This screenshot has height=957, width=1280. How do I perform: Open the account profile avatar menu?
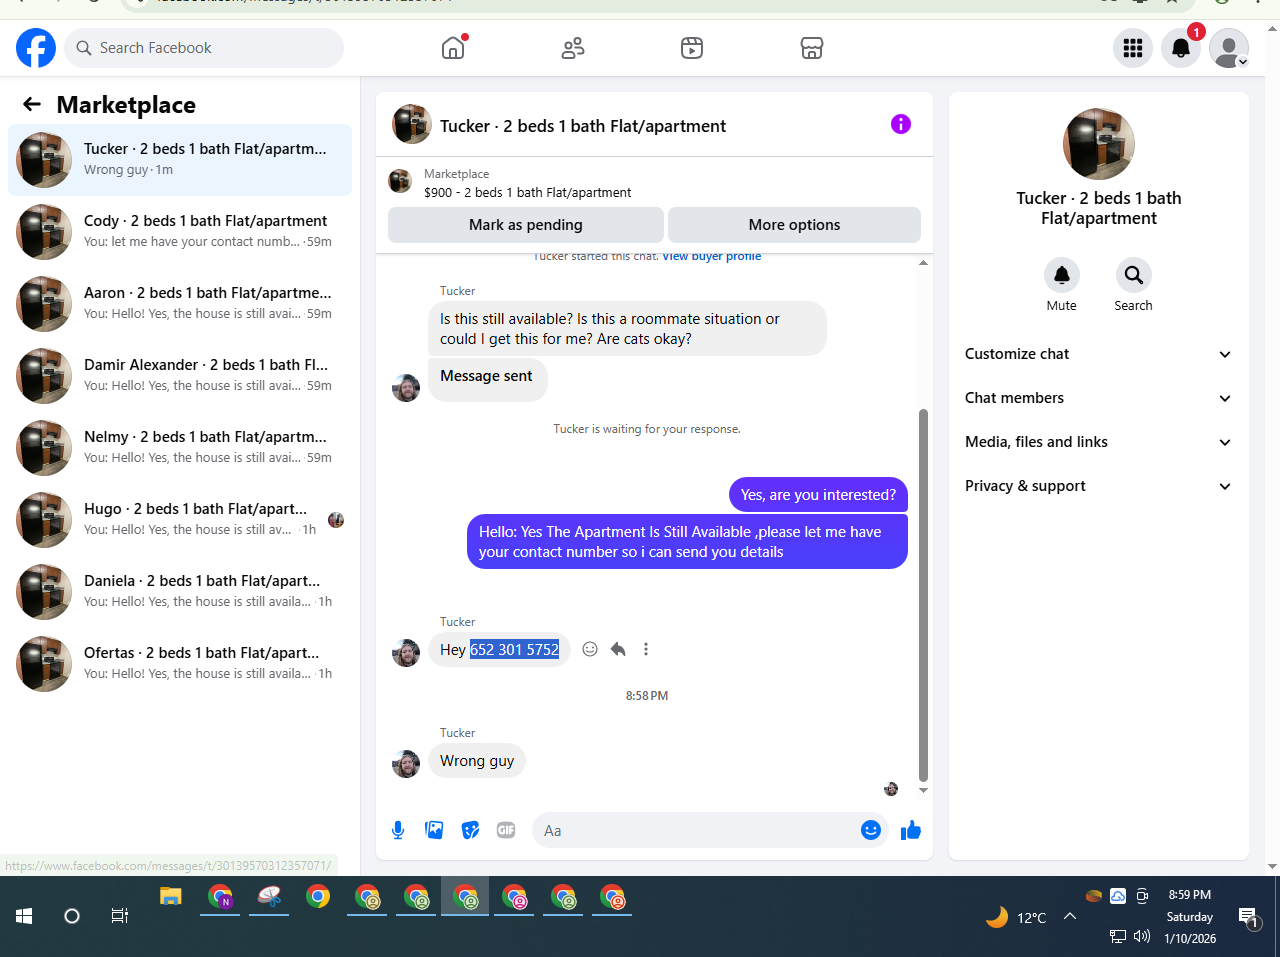tap(1229, 48)
